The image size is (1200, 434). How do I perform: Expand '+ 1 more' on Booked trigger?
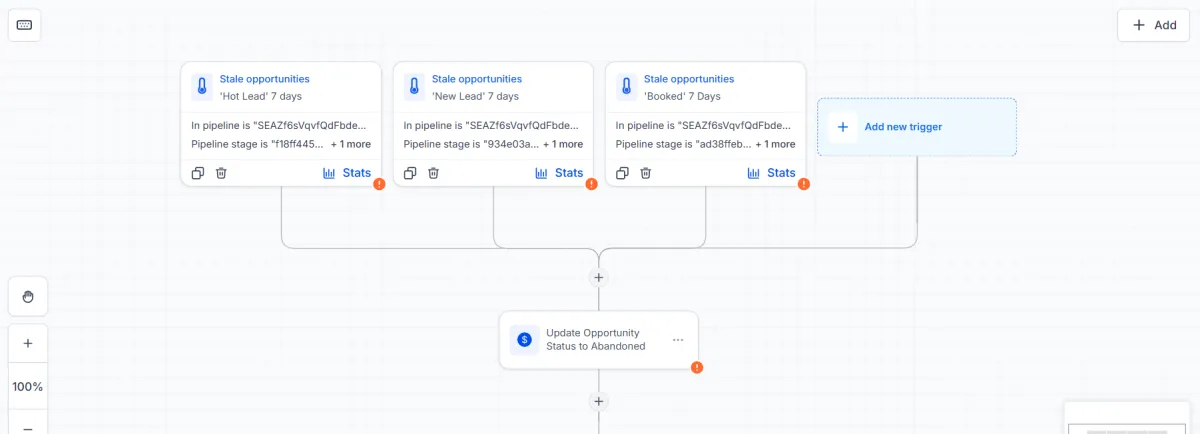(775, 144)
